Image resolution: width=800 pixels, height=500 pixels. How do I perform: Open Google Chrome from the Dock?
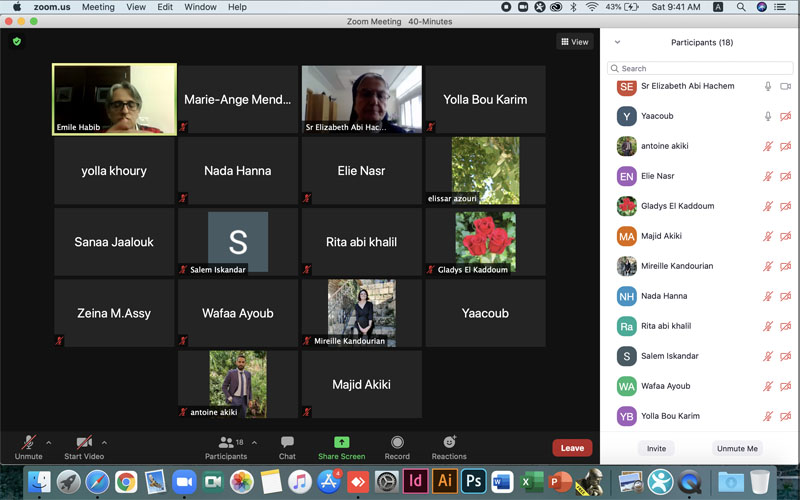[126, 482]
